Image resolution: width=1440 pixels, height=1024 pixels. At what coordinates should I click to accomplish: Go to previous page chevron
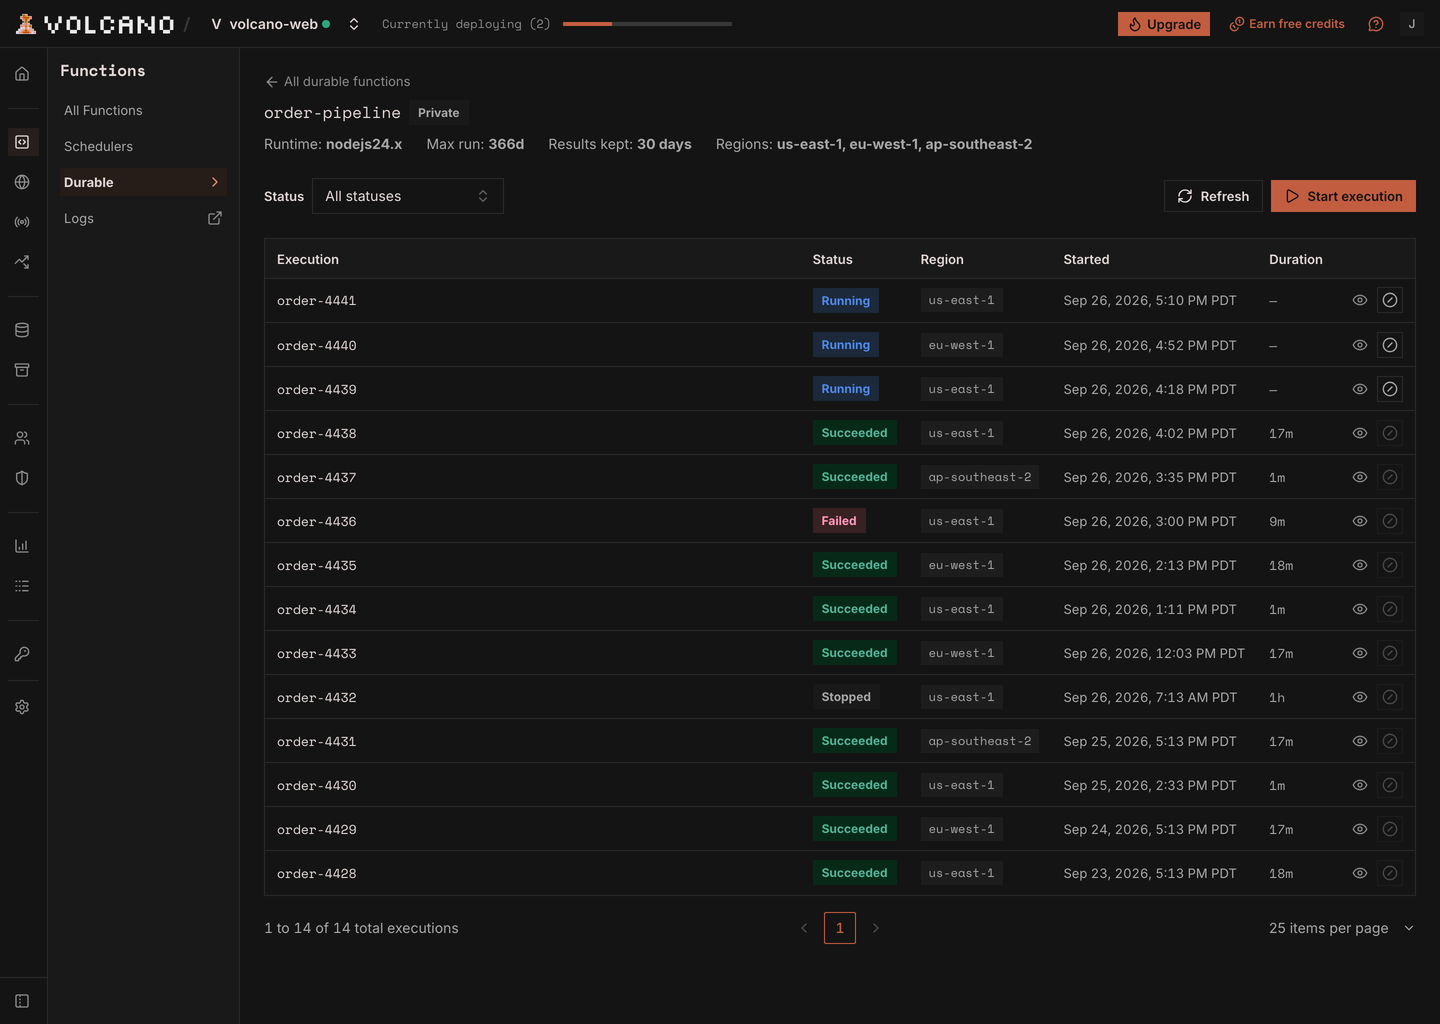pyautogui.click(x=804, y=928)
